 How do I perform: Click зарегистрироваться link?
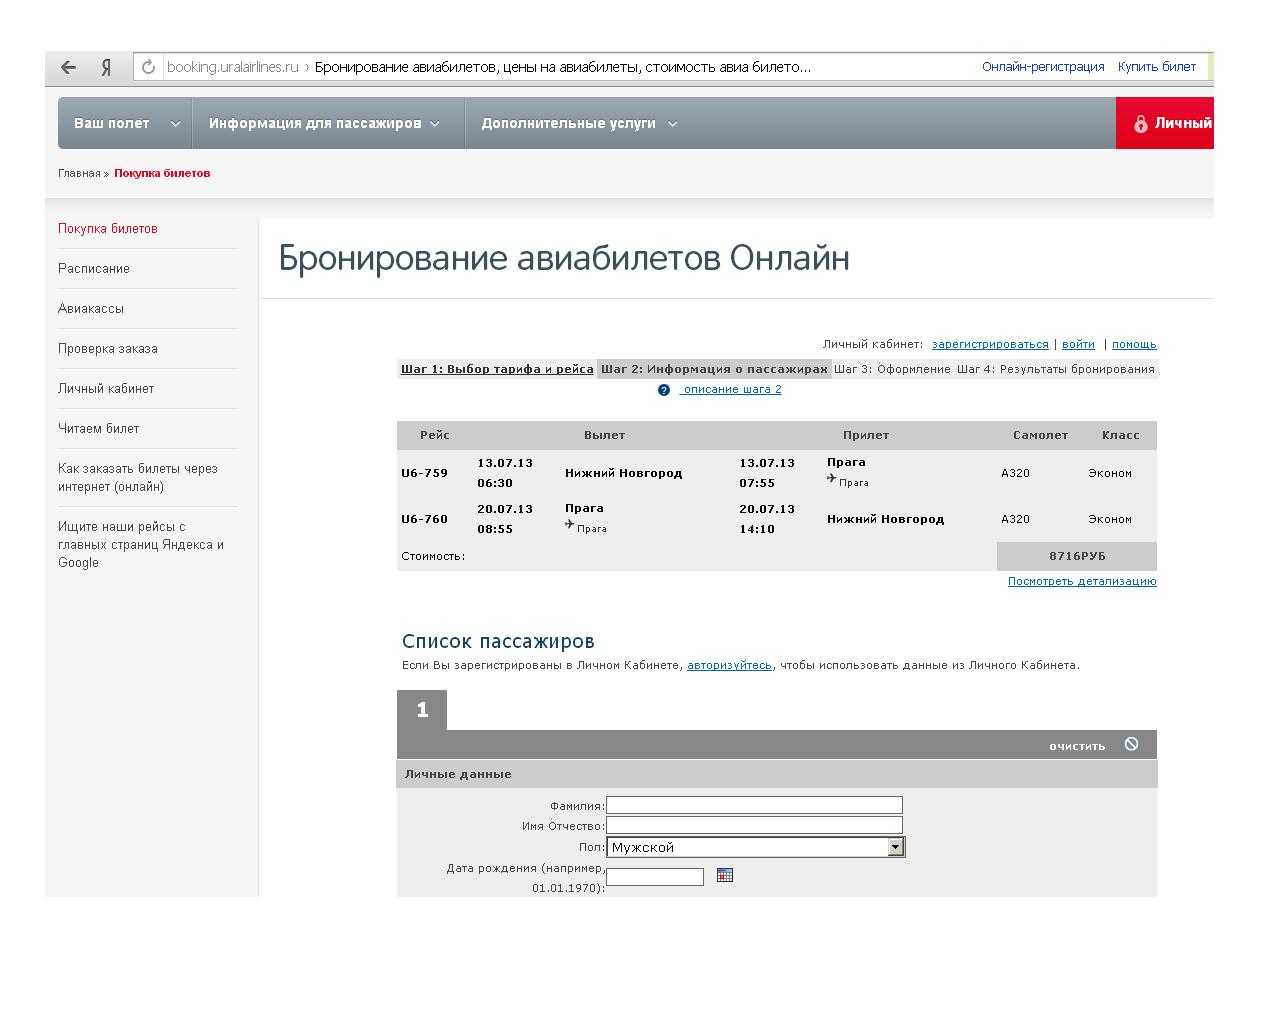click(990, 344)
